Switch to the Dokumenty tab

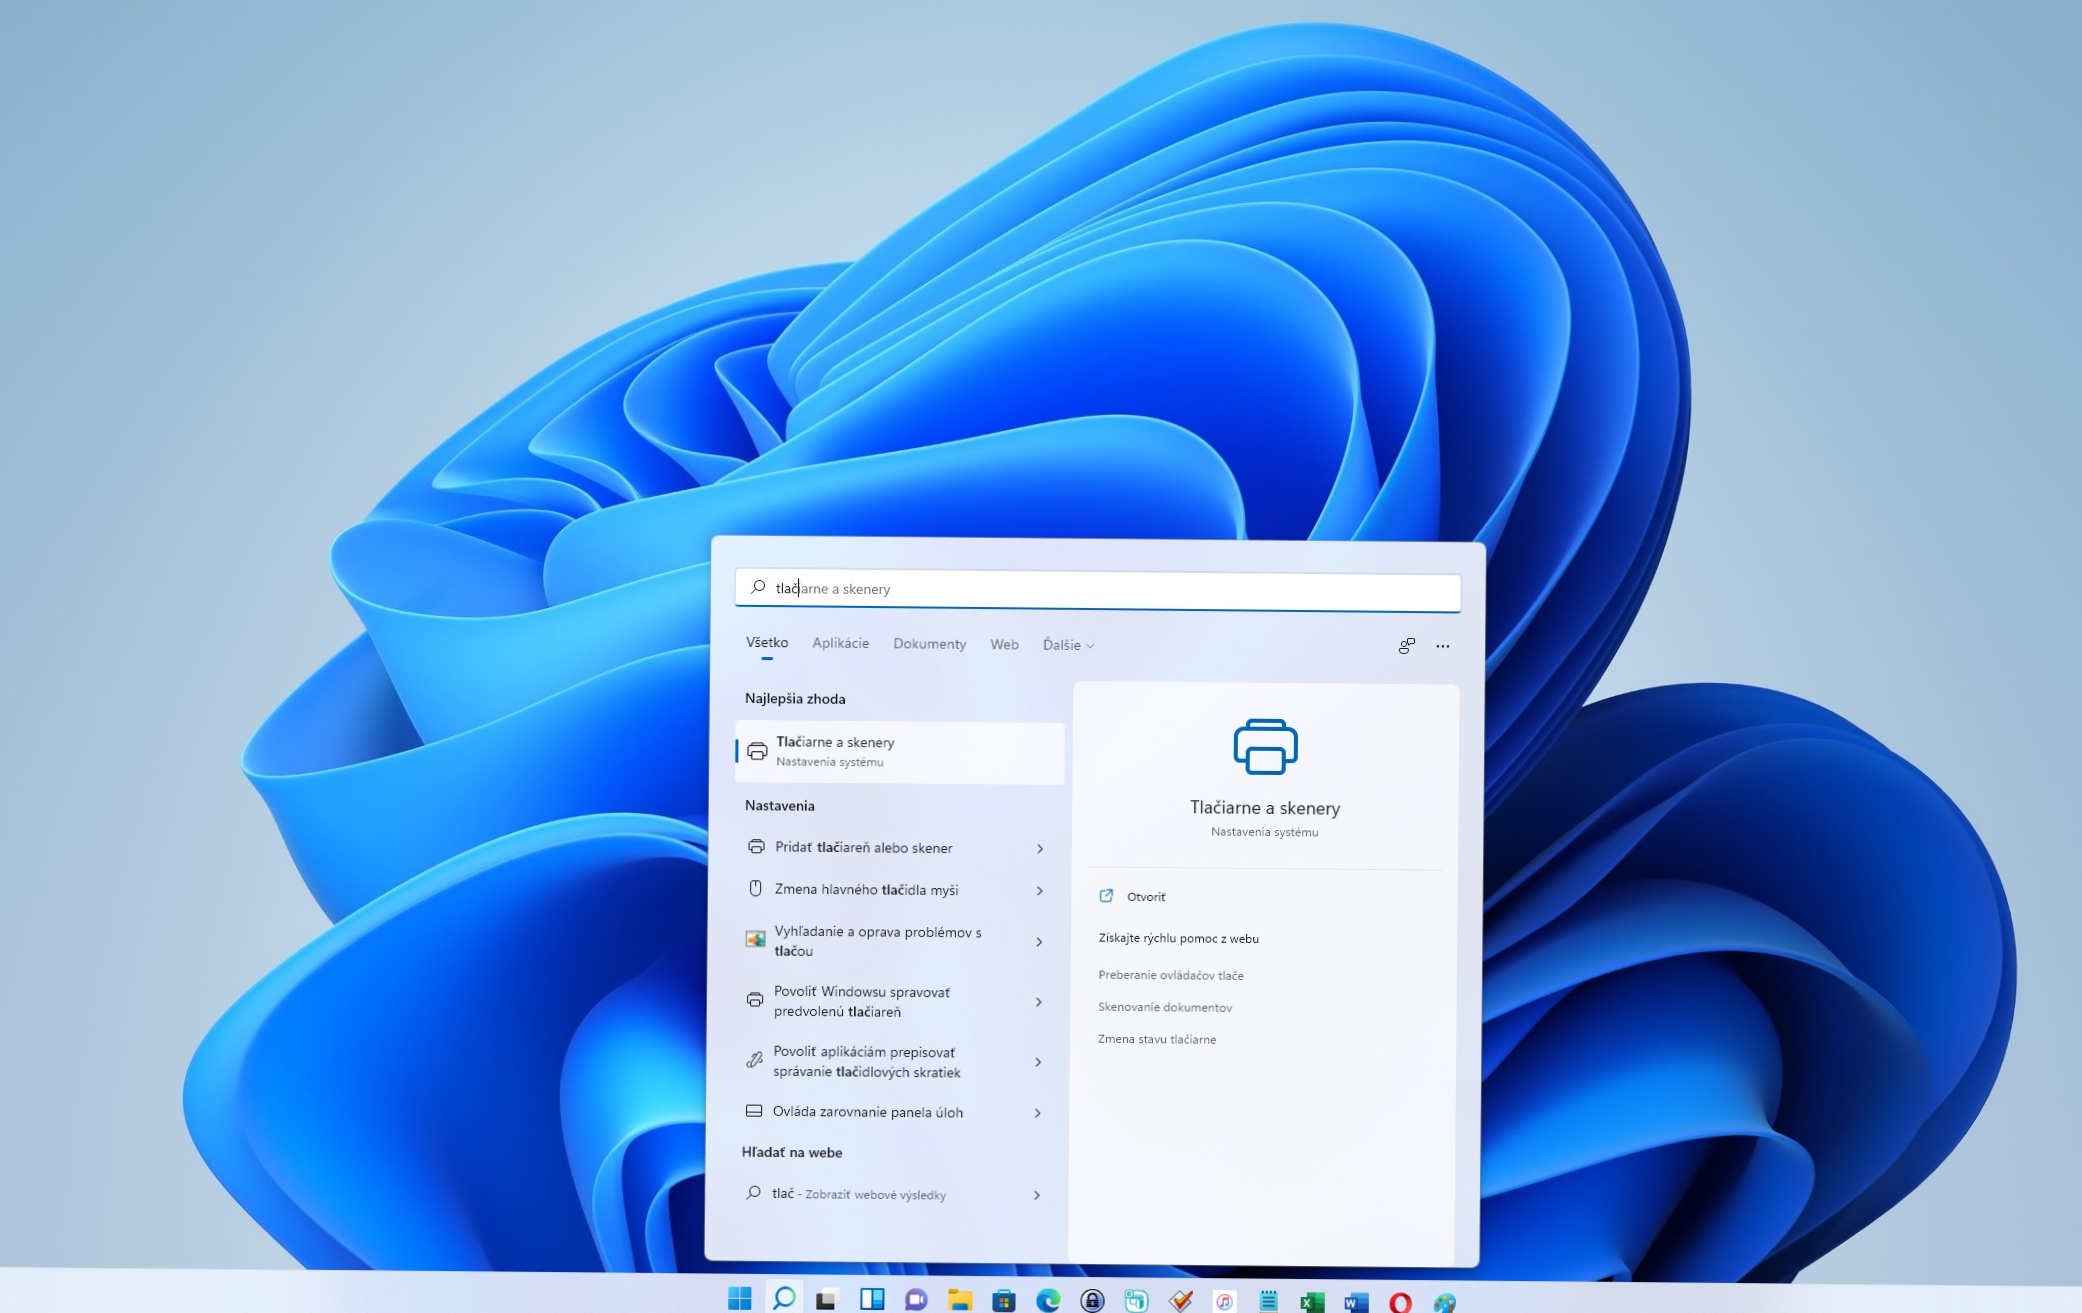pyautogui.click(x=930, y=644)
